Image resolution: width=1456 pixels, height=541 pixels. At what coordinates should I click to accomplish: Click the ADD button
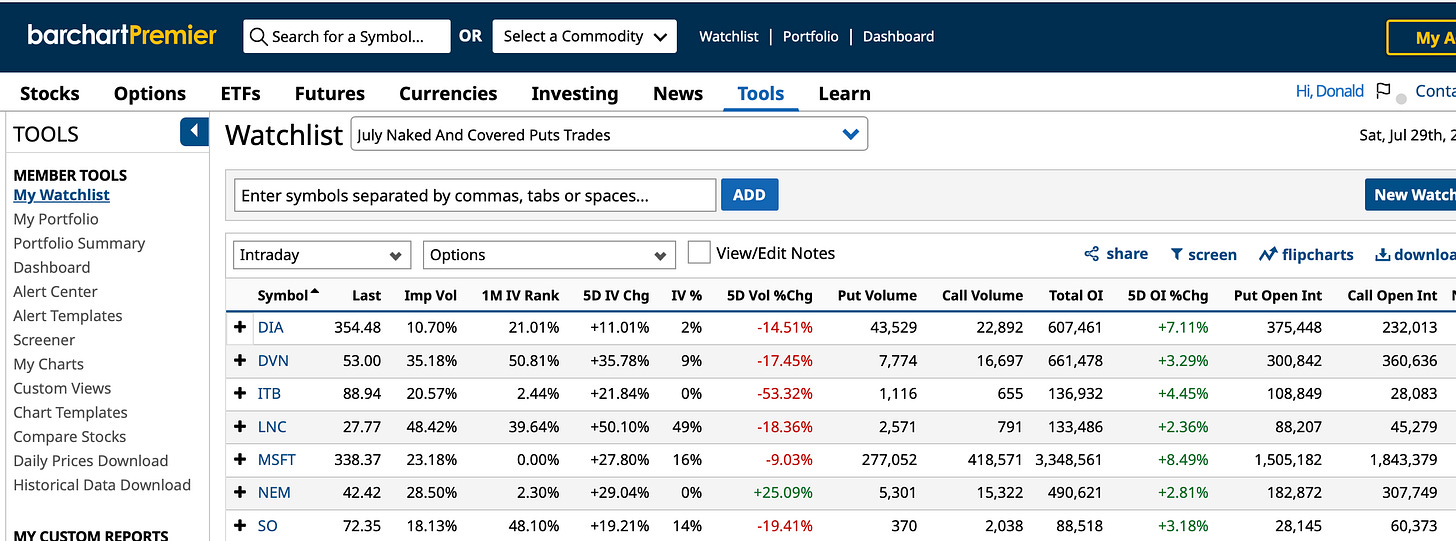click(x=749, y=195)
